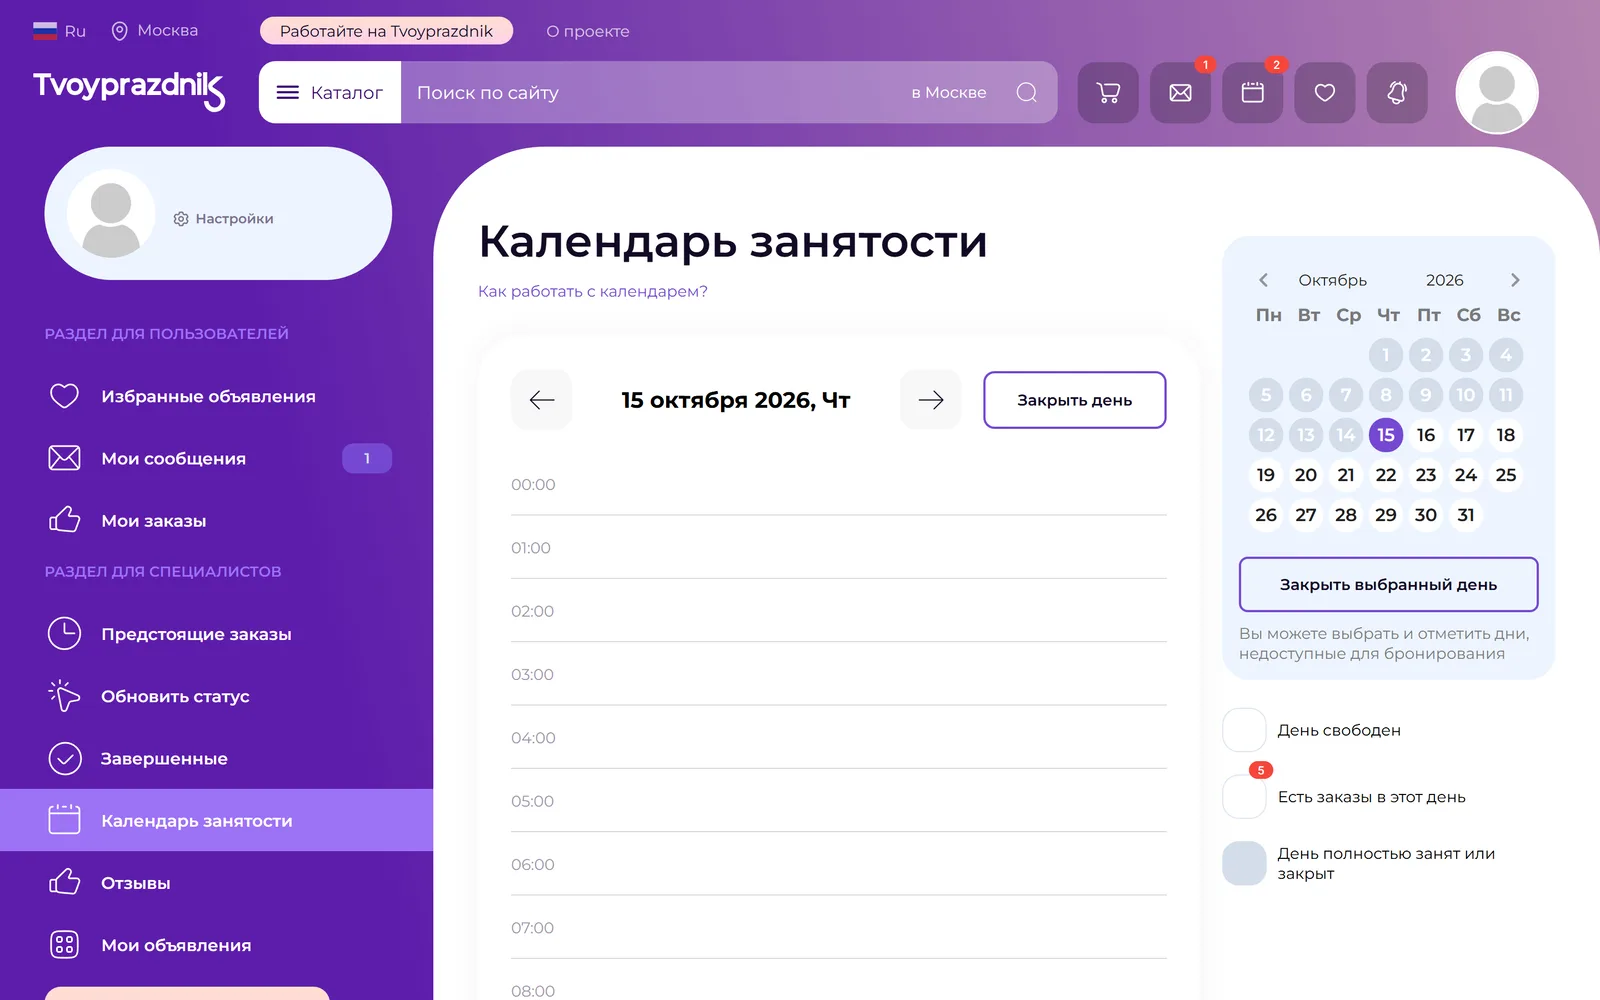Click the Закрыть выбранный день button
The height and width of the screenshot is (1000, 1600).
pos(1388,585)
